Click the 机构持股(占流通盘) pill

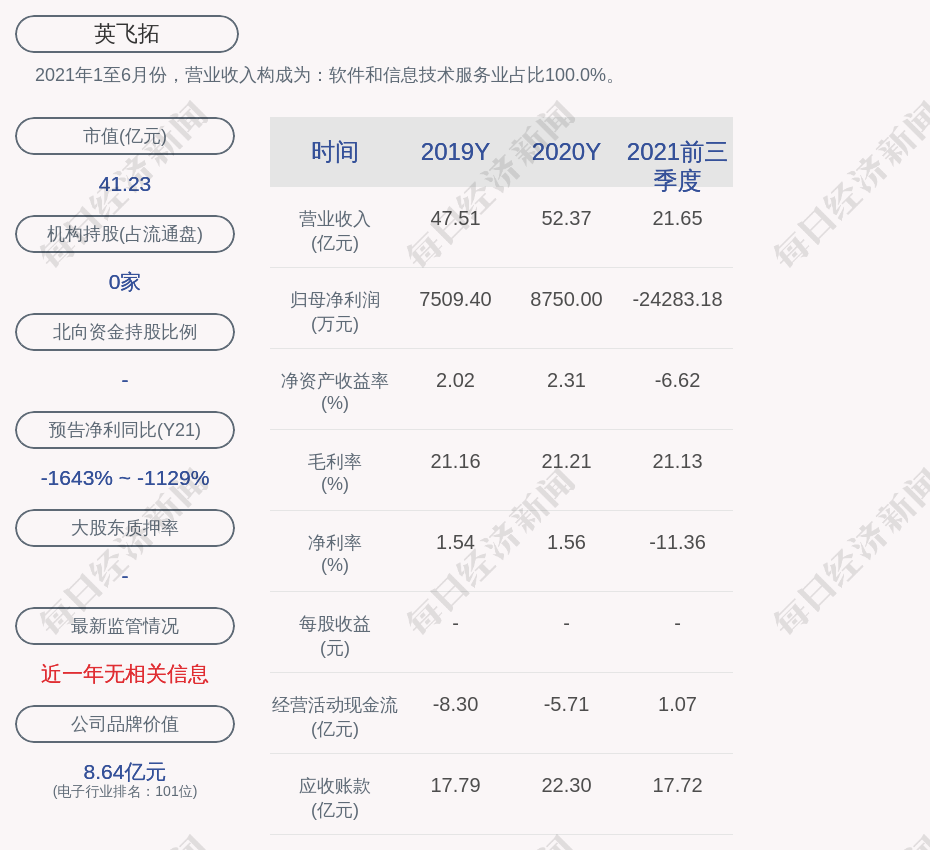(125, 234)
